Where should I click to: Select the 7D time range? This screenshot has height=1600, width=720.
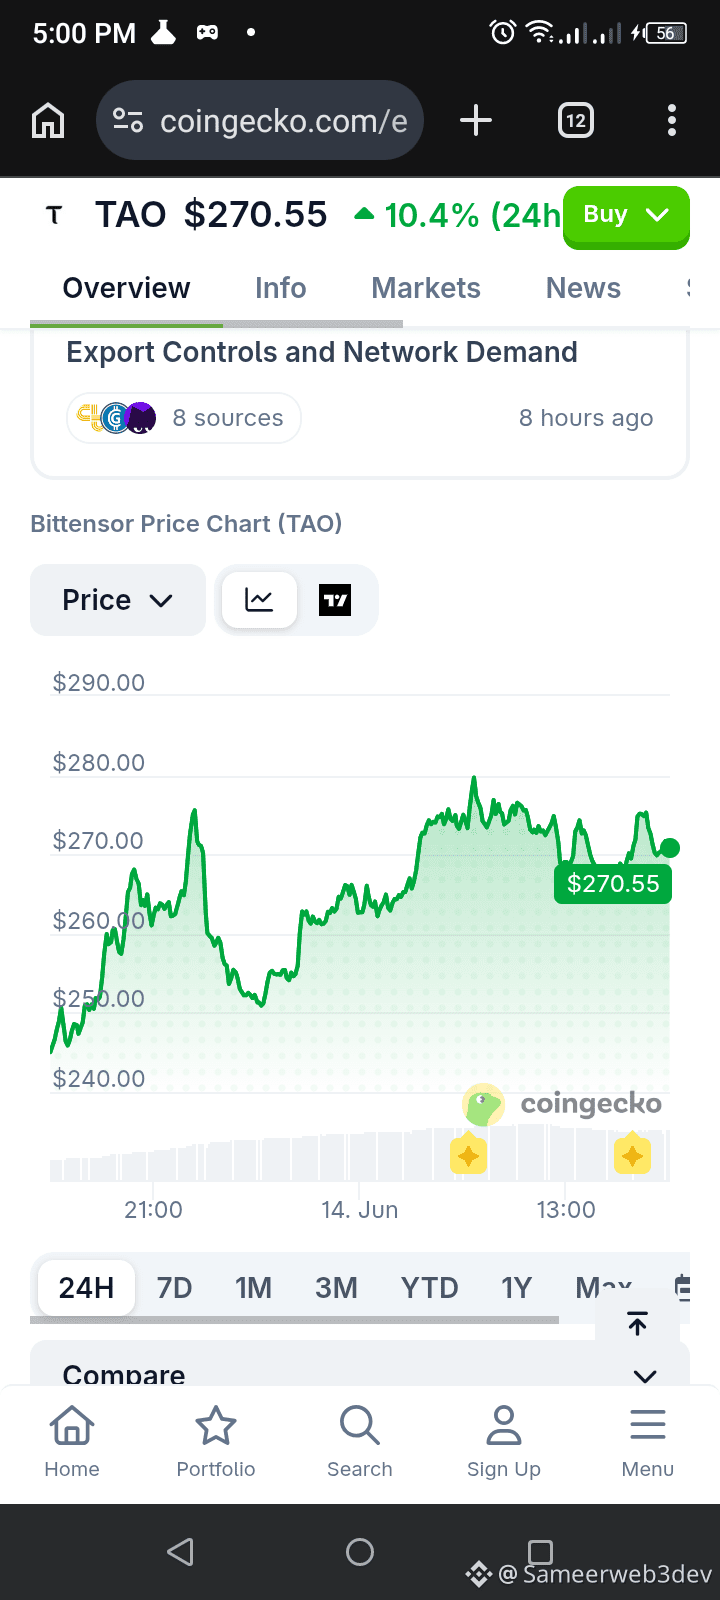(174, 1288)
